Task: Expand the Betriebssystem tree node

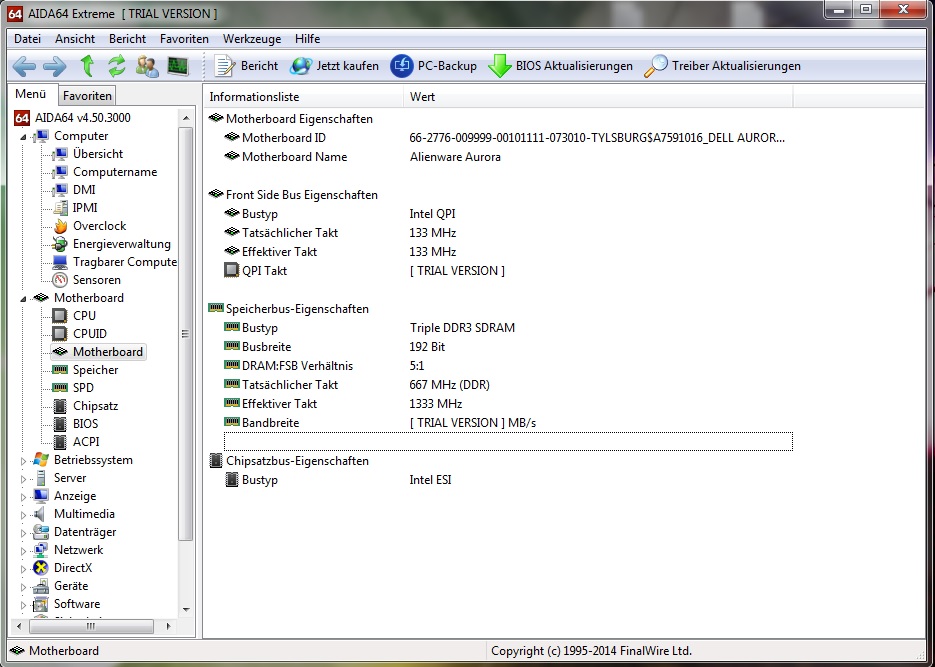Action: pyautogui.click(x=23, y=461)
